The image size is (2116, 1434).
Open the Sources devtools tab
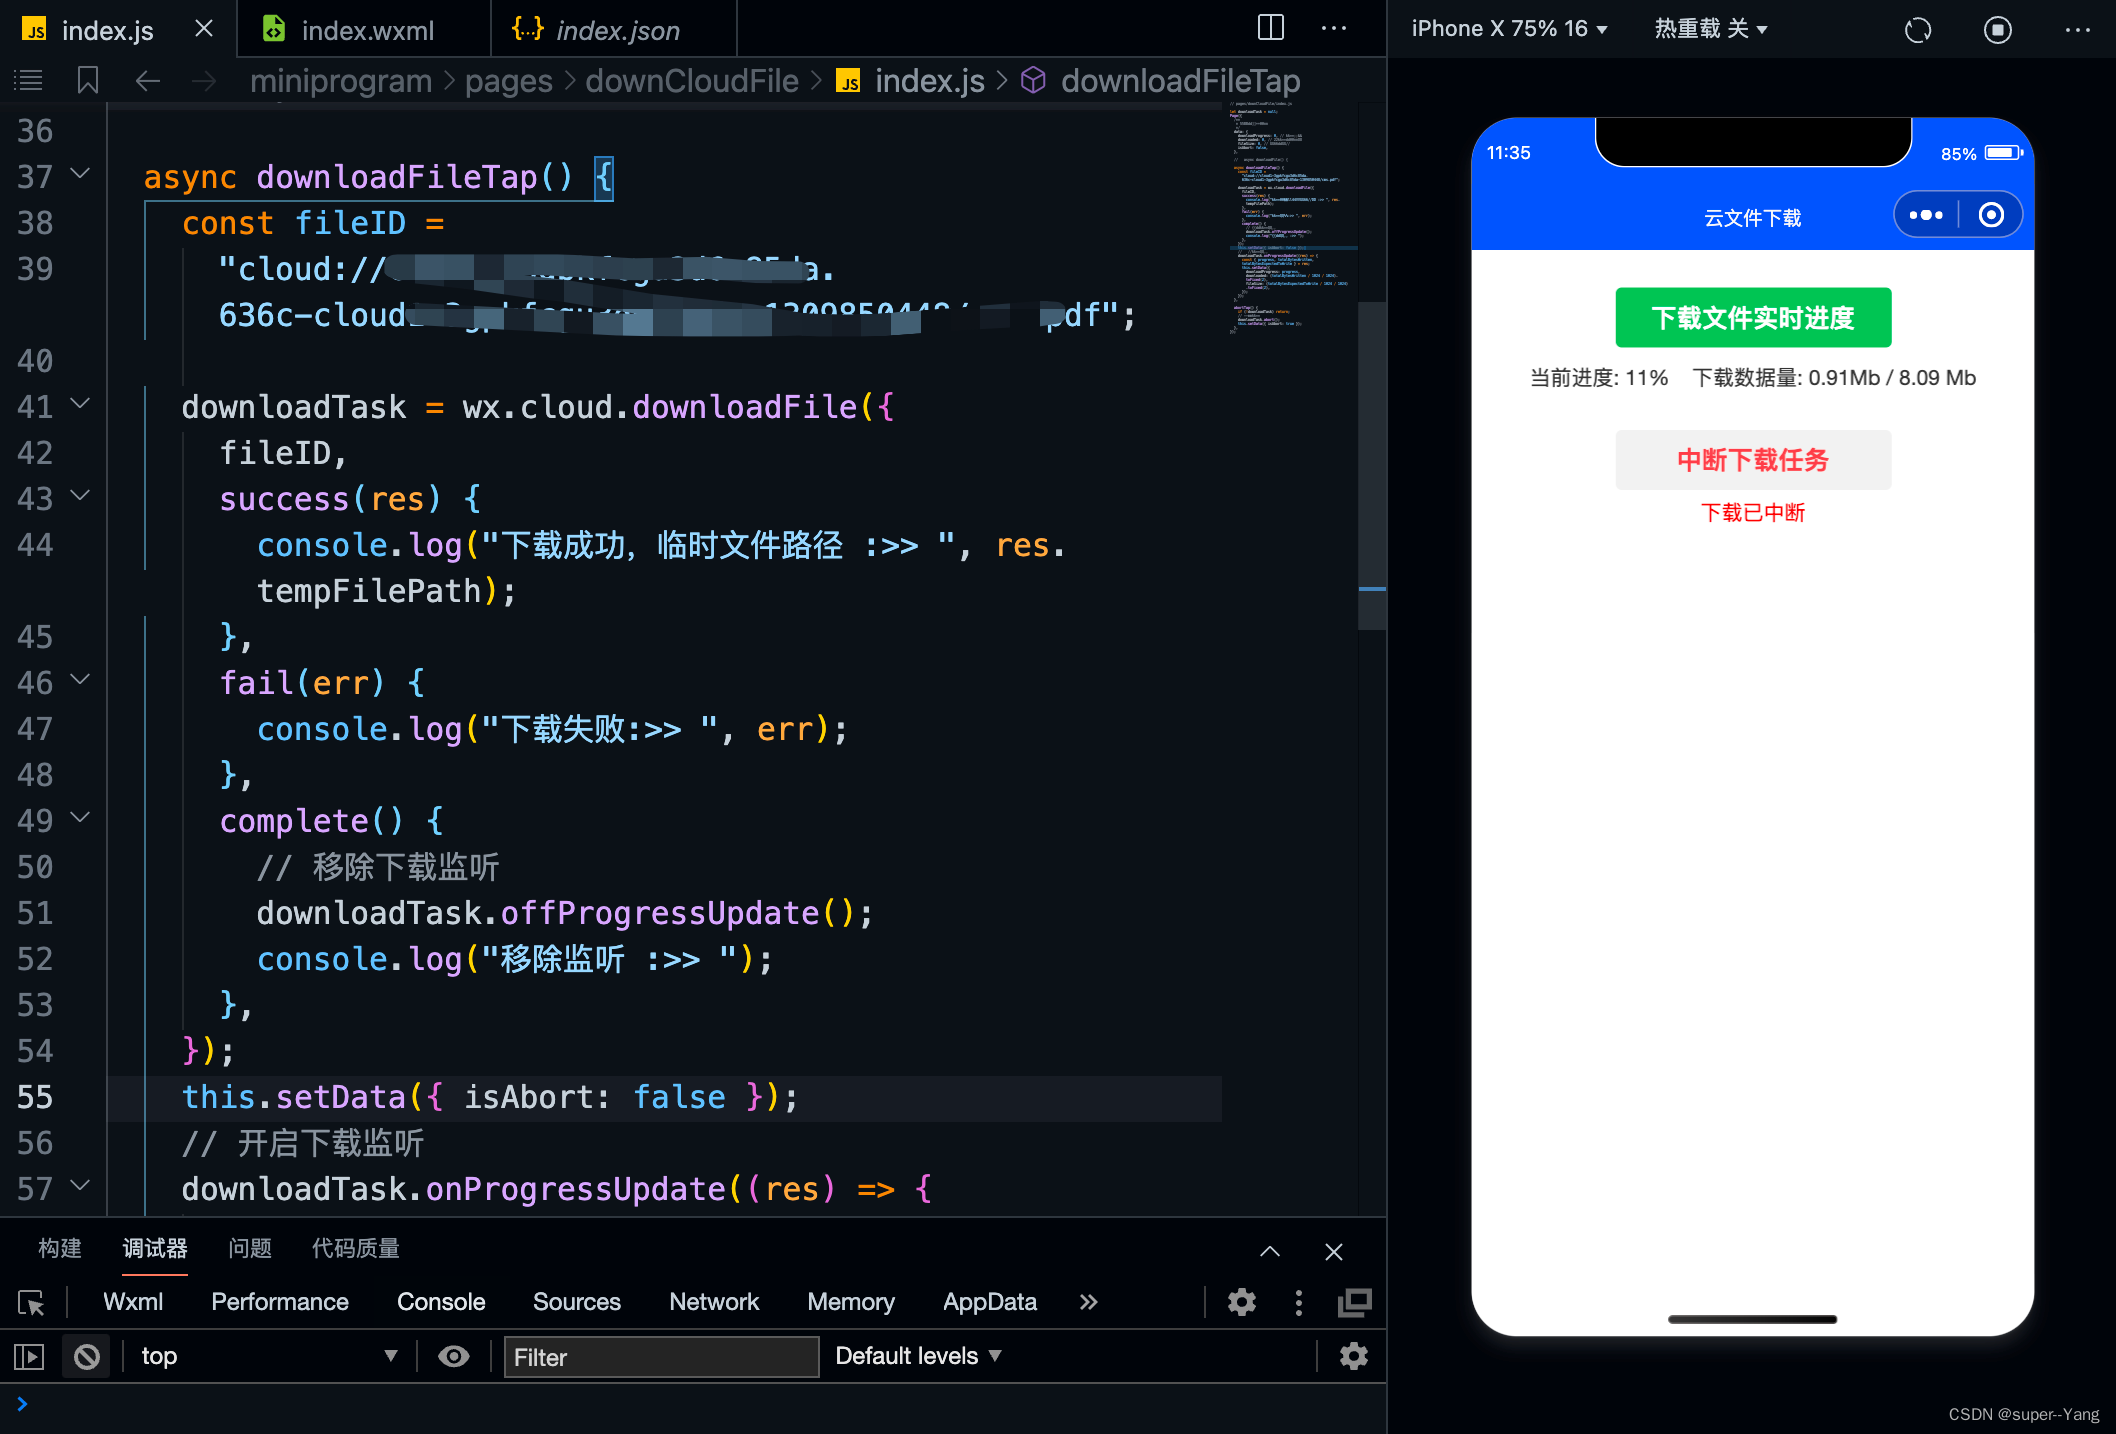[x=577, y=1301]
